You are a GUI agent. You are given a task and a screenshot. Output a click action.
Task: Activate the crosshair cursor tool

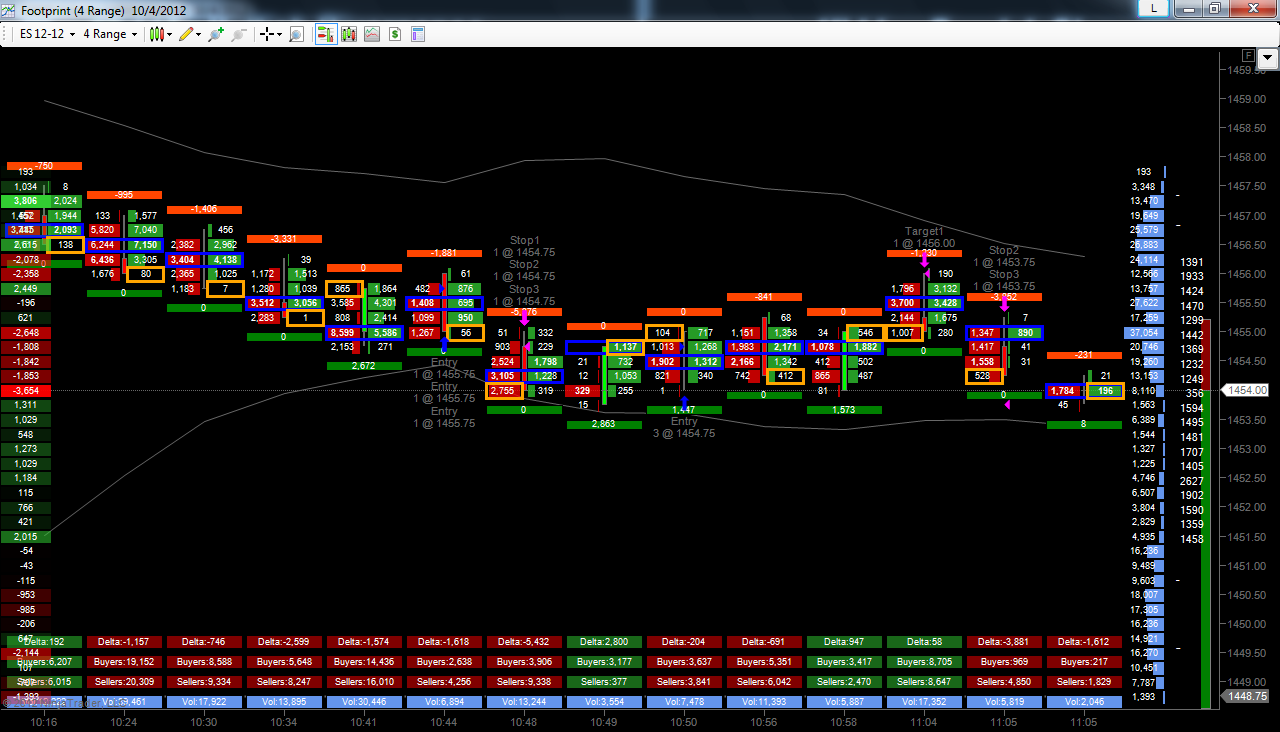[x=267, y=34]
